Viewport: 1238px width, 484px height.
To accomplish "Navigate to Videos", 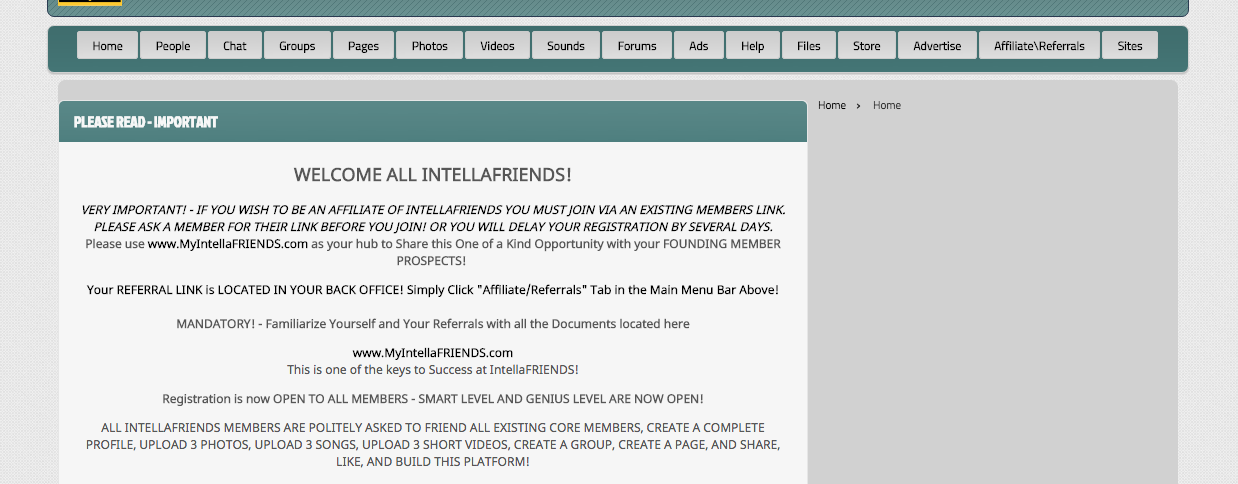I will (x=497, y=46).
